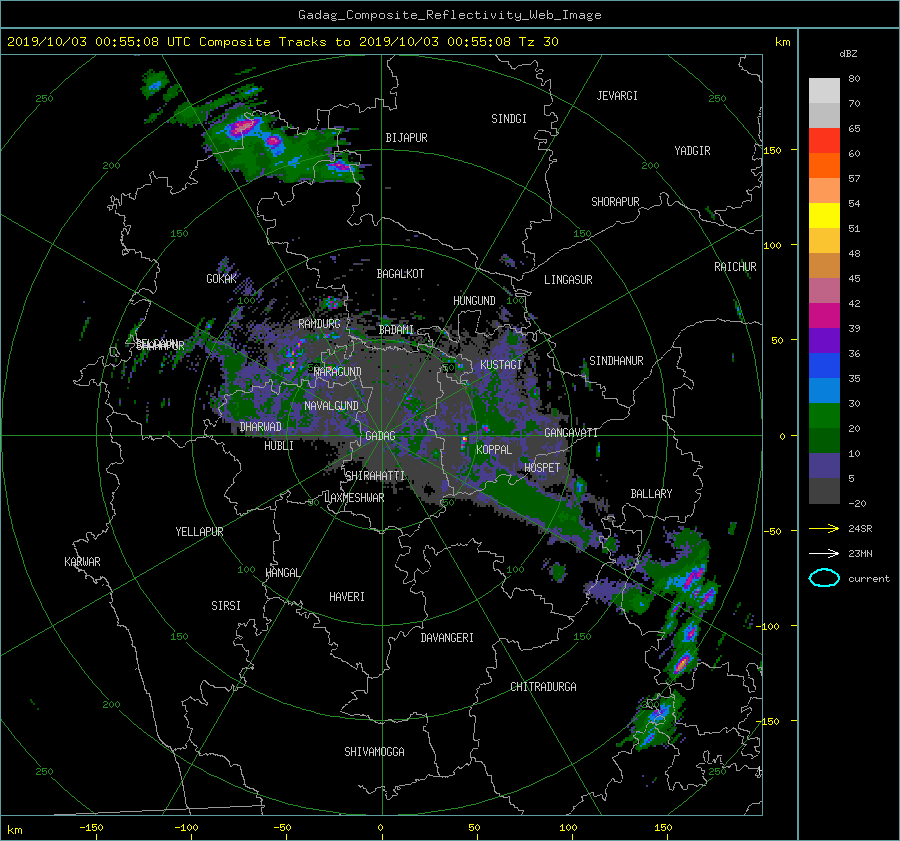Click the BALLARY city label
The image size is (900, 841).
click(651, 494)
